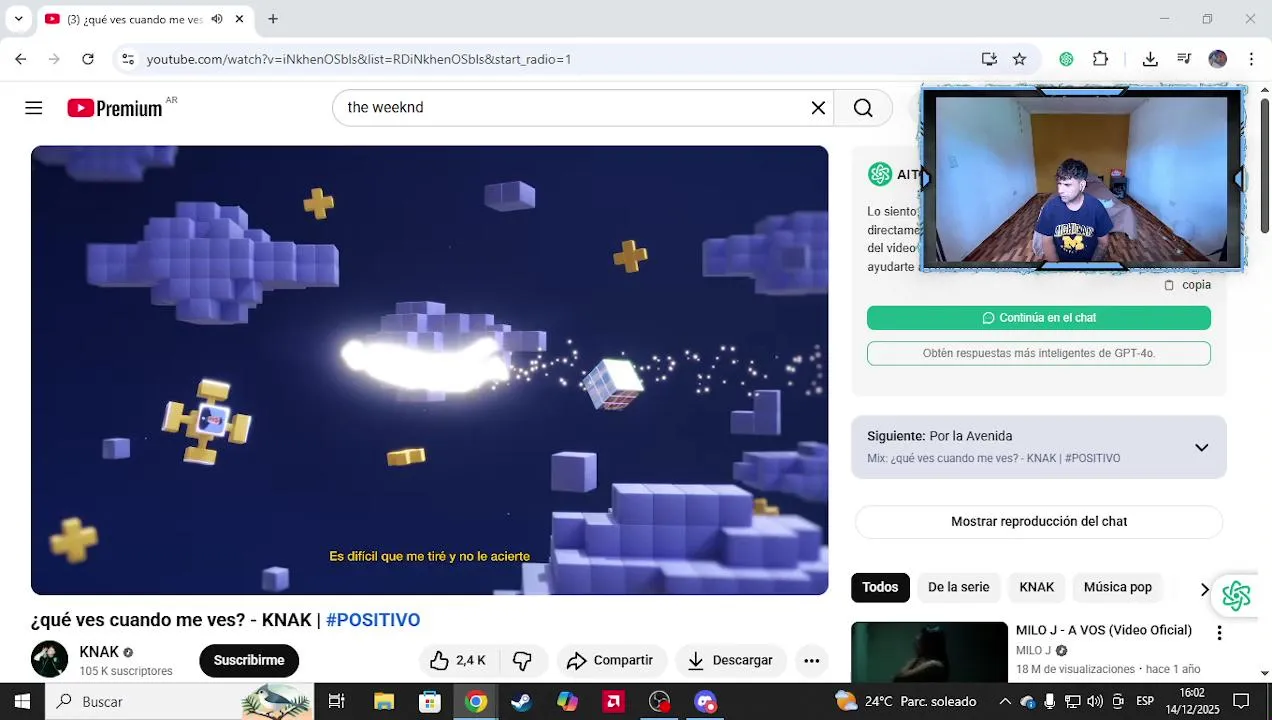This screenshot has height=720, width=1272.
Task: Run search with the magnifier button
Action: 863,108
